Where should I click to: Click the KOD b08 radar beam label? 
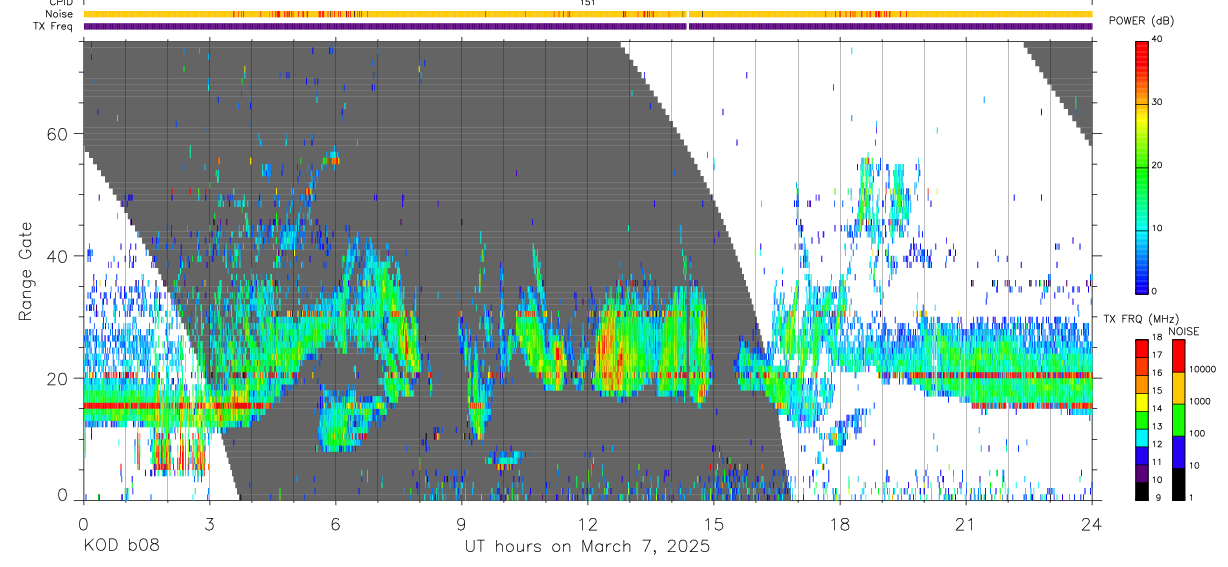click(120, 547)
